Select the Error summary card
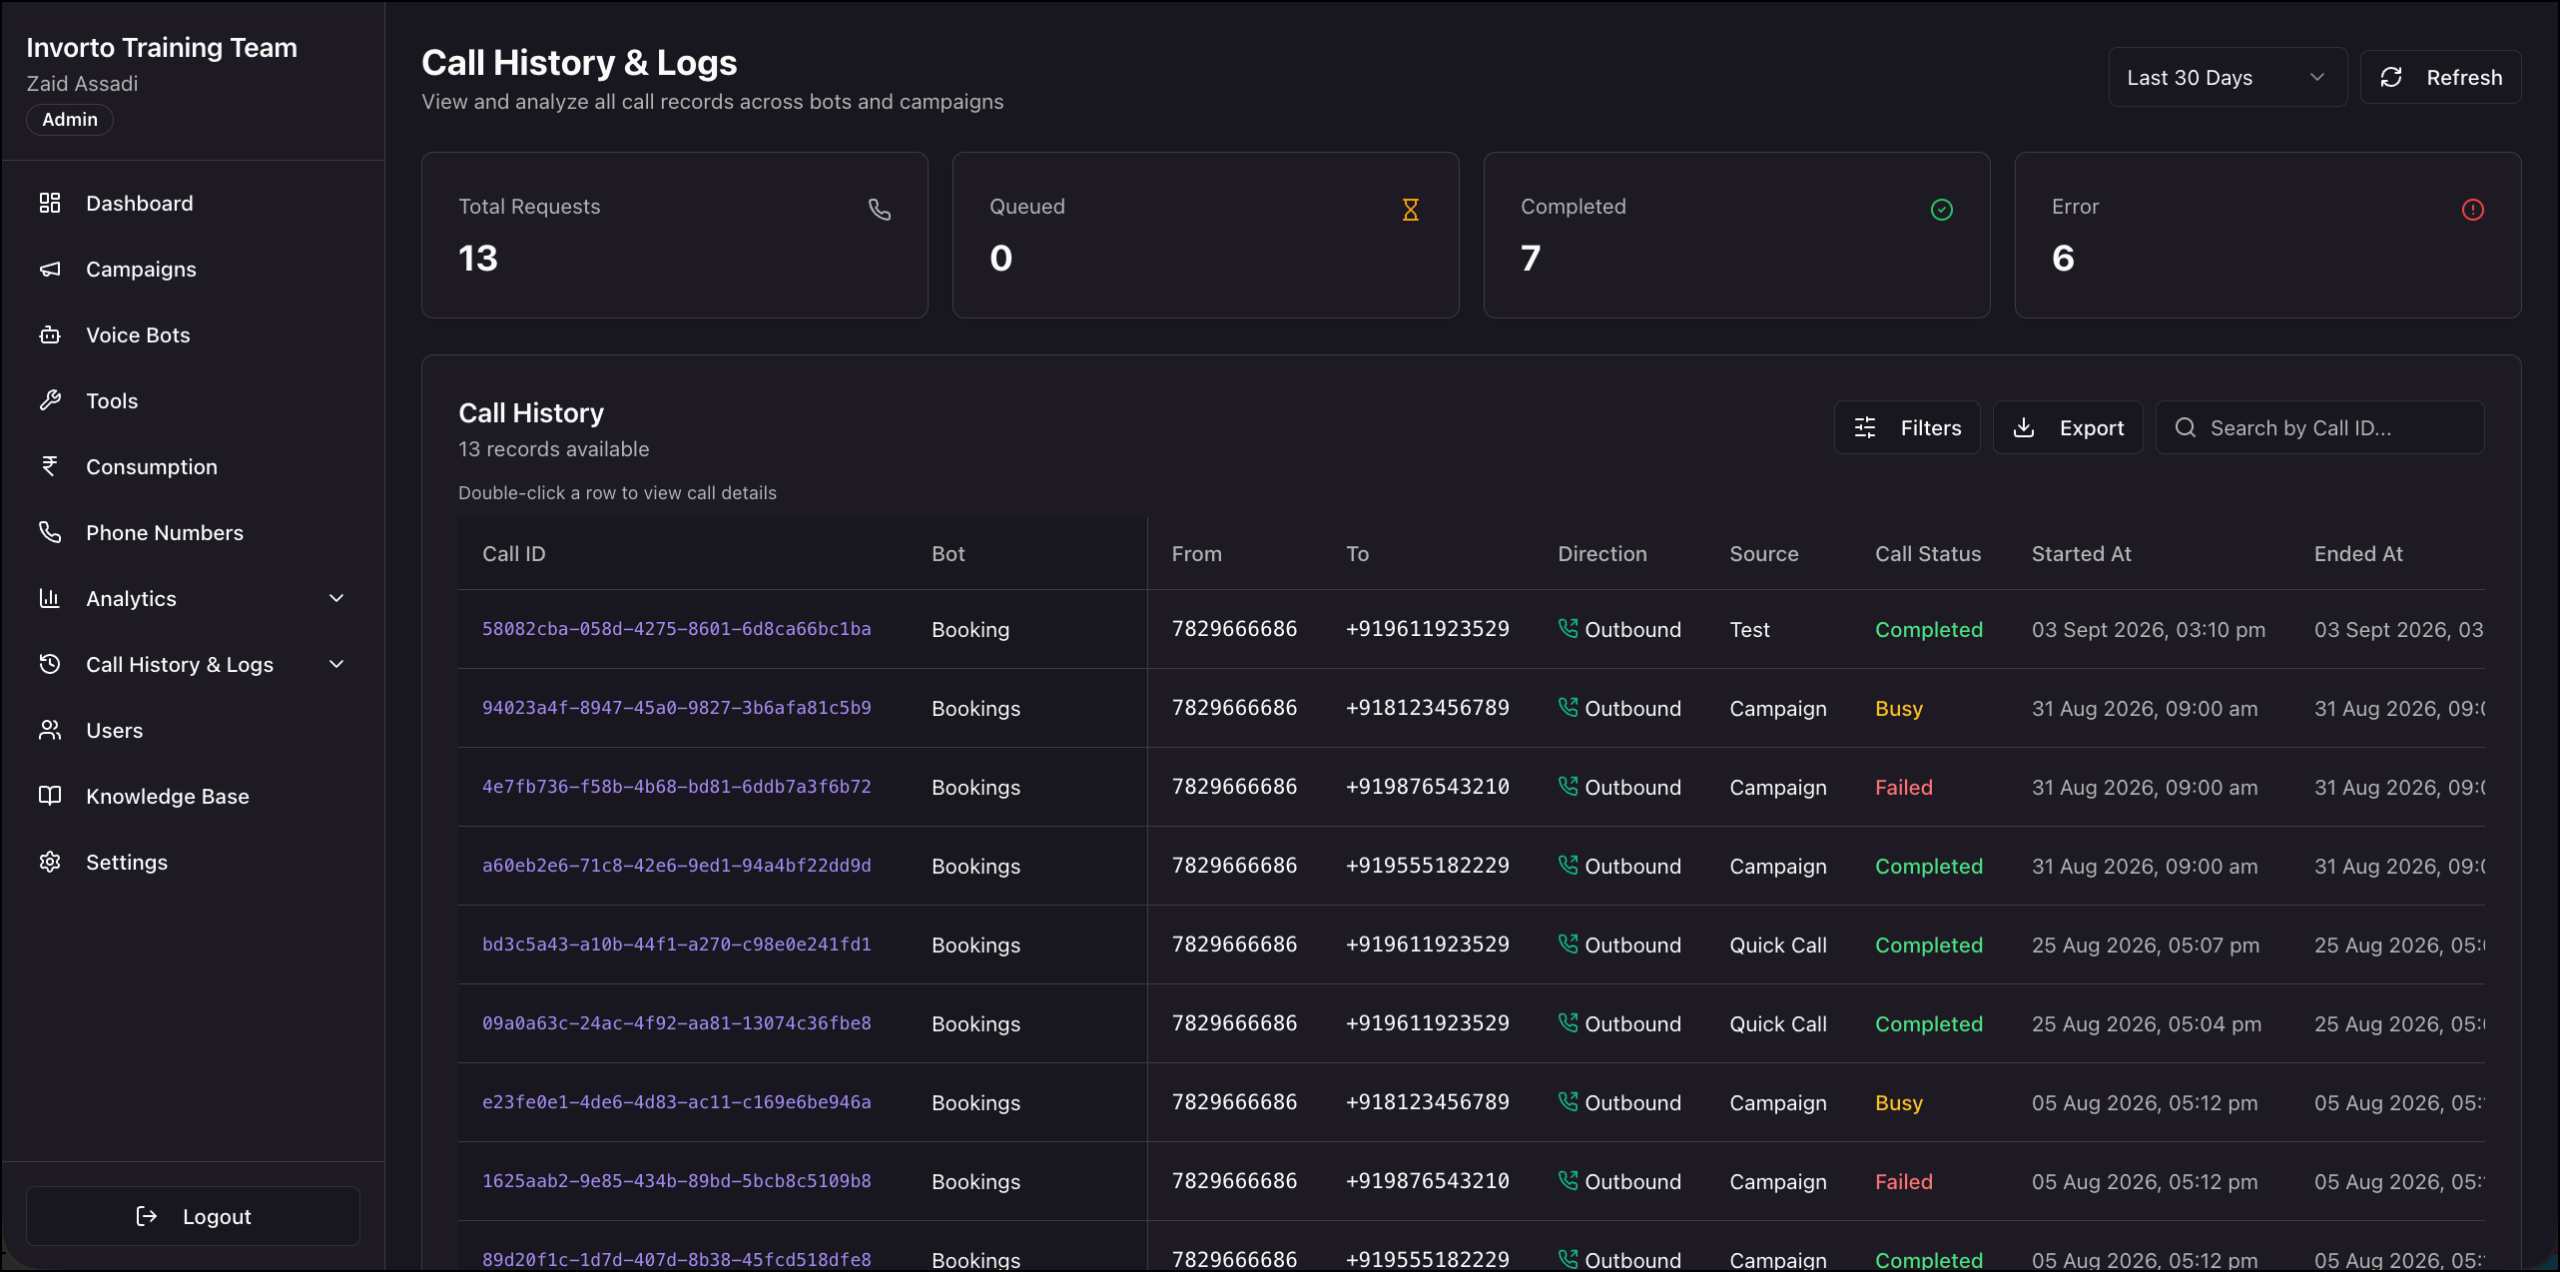The height and width of the screenshot is (1272, 2560). (x=2268, y=235)
